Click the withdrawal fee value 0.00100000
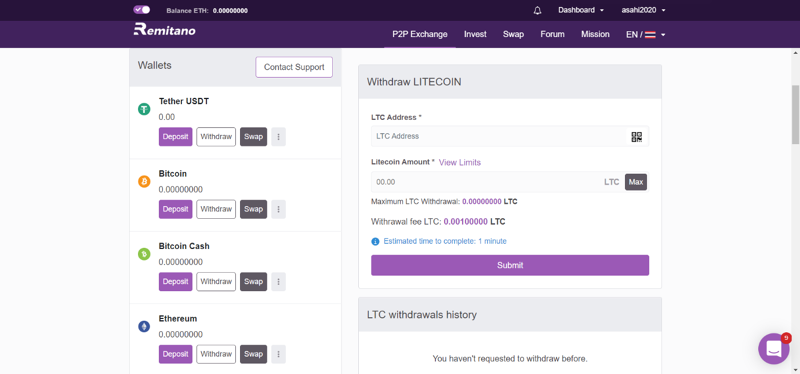800x374 pixels. point(466,222)
